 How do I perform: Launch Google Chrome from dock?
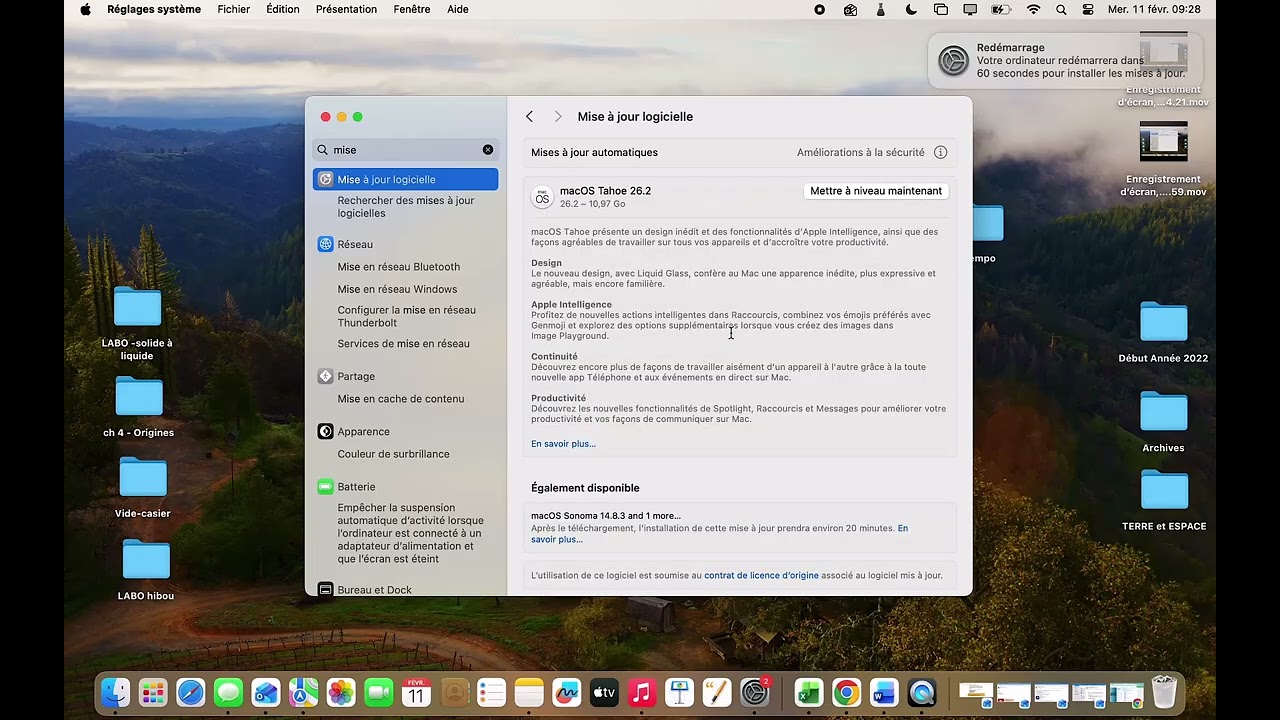click(847, 692)
